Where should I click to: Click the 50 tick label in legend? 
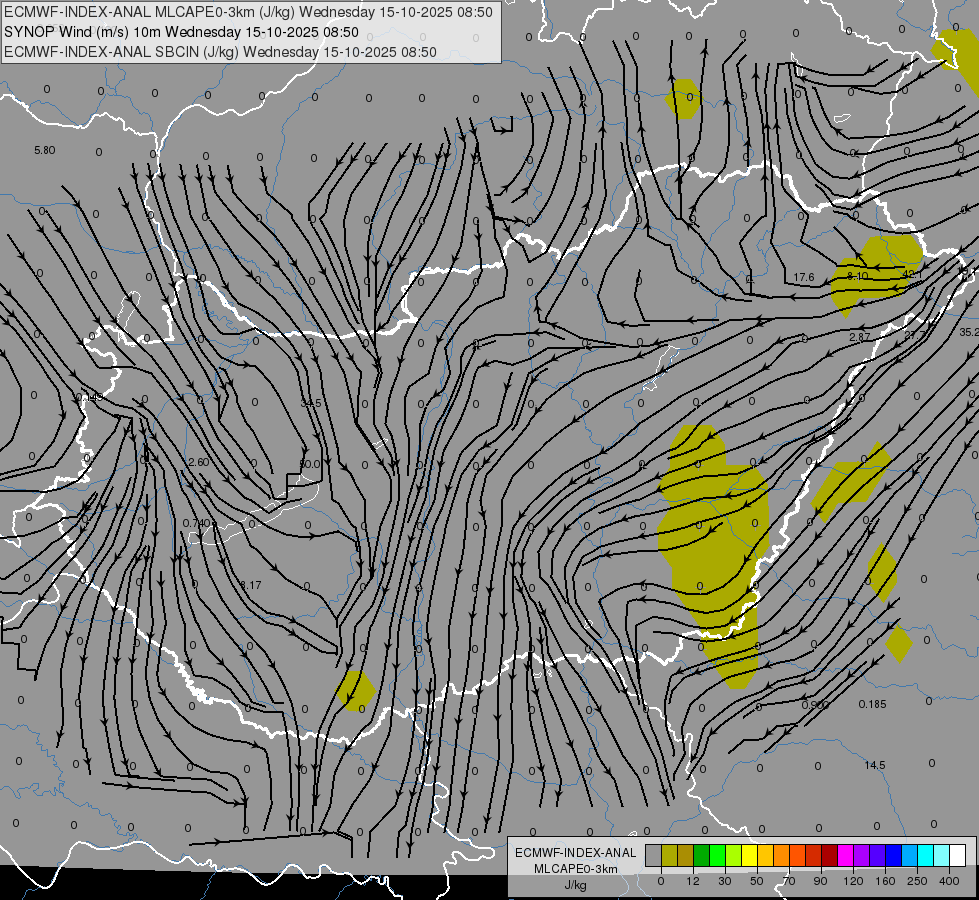[x=757, y=881]
